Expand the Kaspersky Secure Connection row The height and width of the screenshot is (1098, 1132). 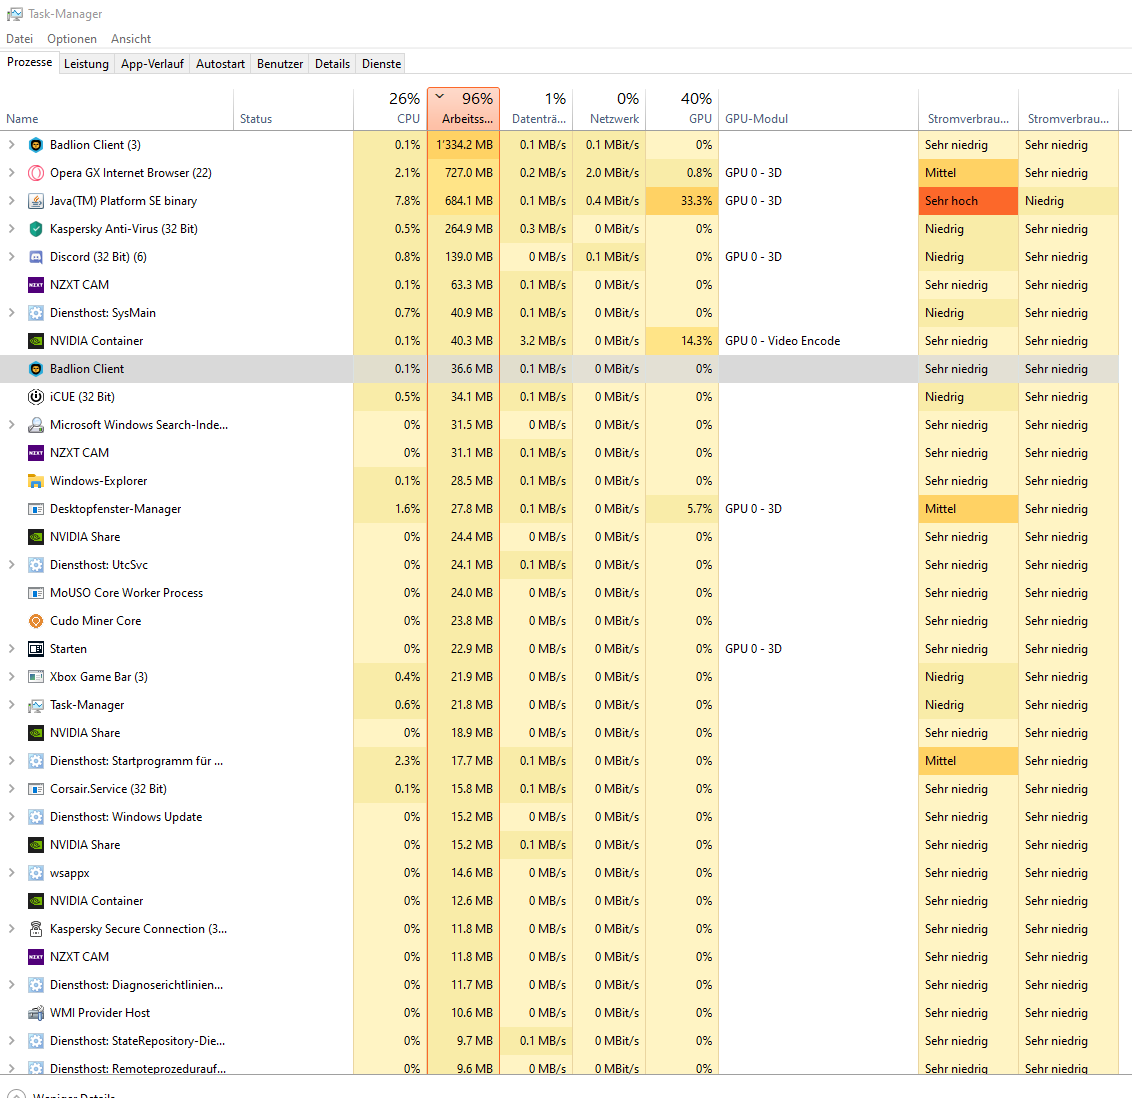point(12,929)
